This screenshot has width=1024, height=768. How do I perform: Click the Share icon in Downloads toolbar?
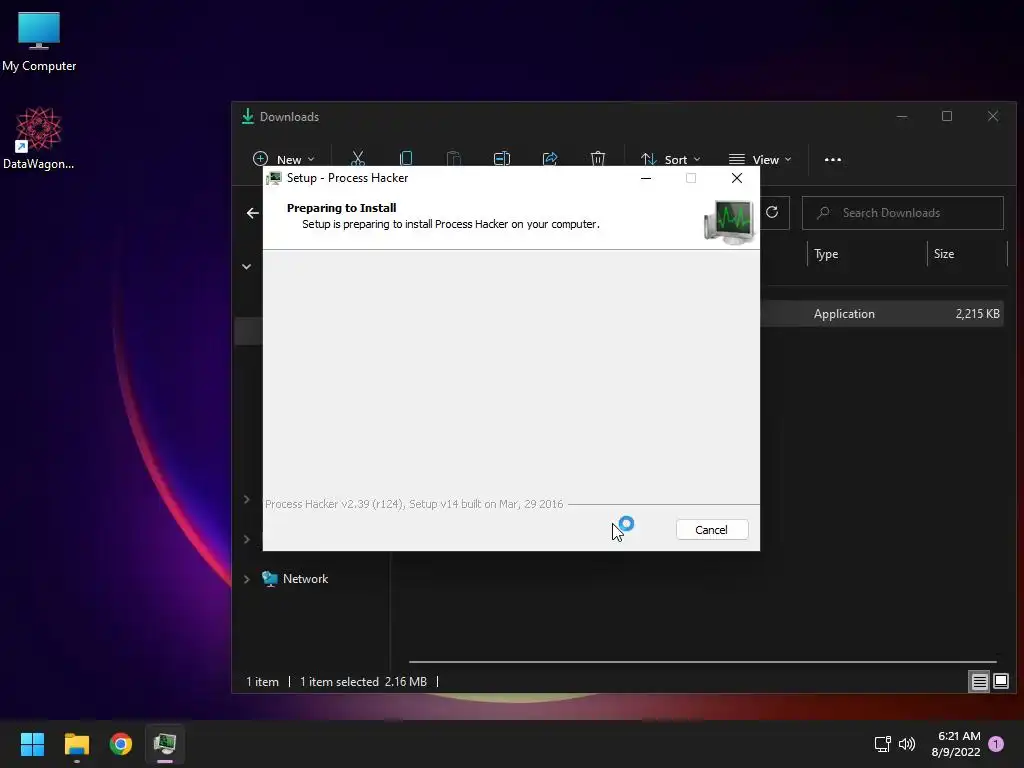(x=550, y=159)
